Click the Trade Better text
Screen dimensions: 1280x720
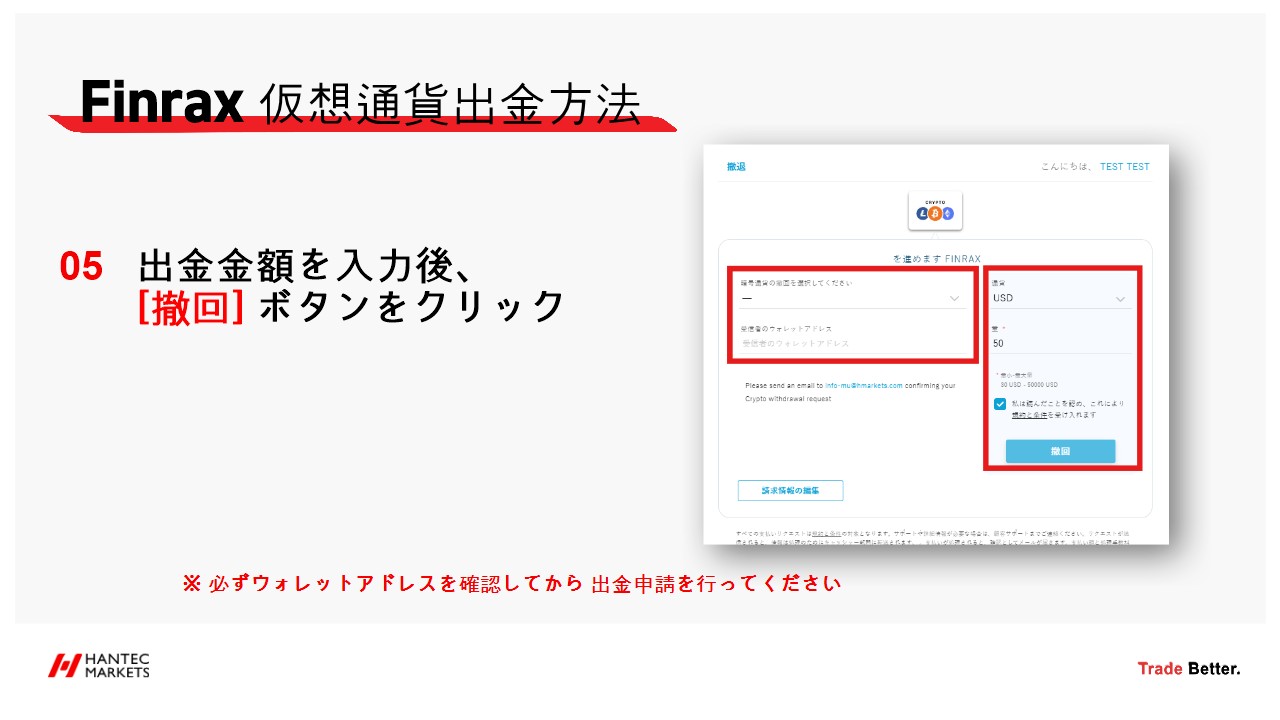1188,668
